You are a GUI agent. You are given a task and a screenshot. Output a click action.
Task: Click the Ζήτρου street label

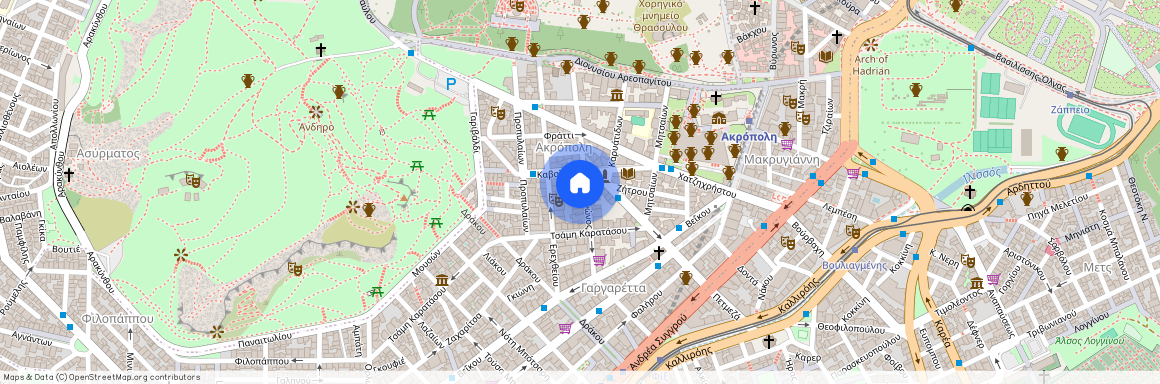coord(631,190)
